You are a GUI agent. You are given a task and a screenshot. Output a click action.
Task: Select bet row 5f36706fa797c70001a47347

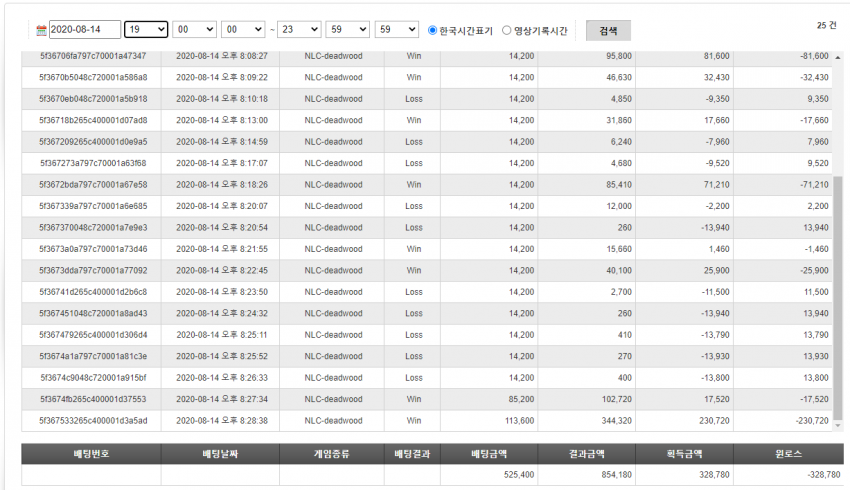[426, 56]
